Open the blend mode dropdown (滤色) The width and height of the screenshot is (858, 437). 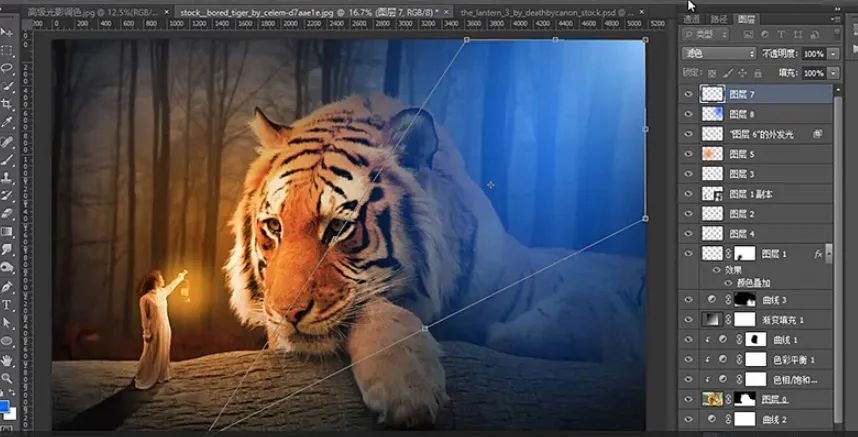point(718,54)
